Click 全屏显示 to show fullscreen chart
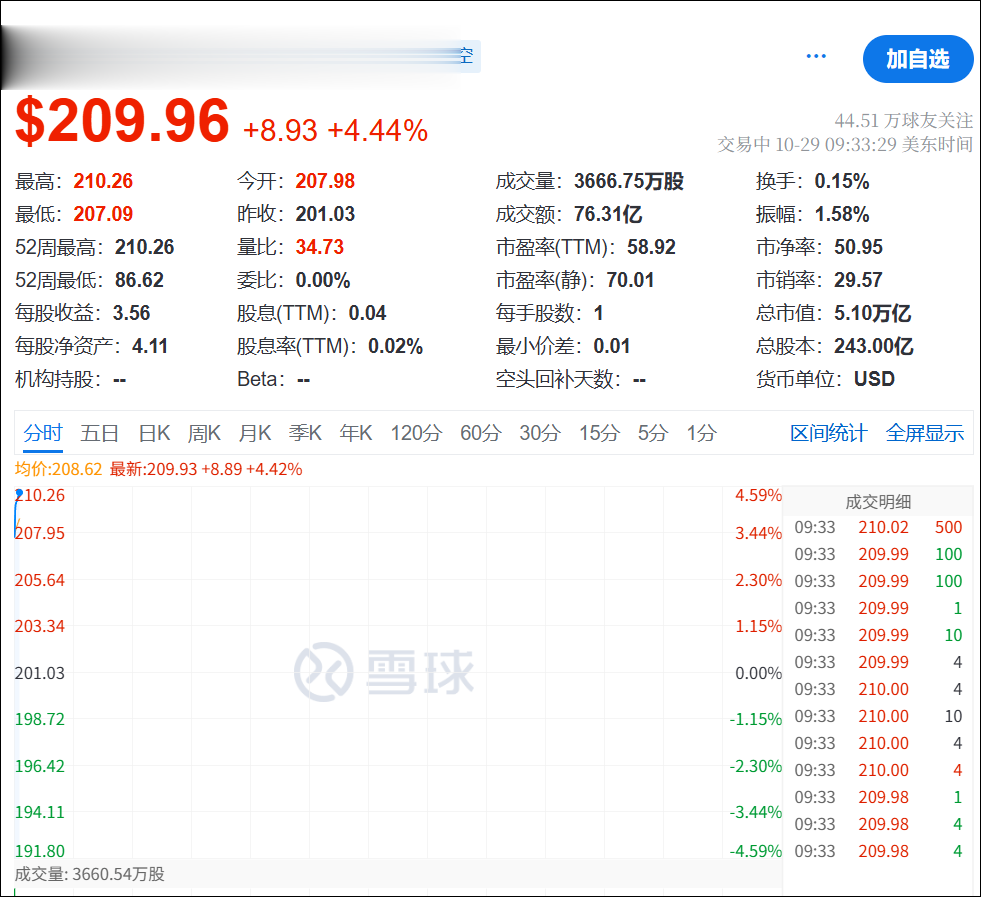This screenshot has width=981, height=897. (924, 433)
